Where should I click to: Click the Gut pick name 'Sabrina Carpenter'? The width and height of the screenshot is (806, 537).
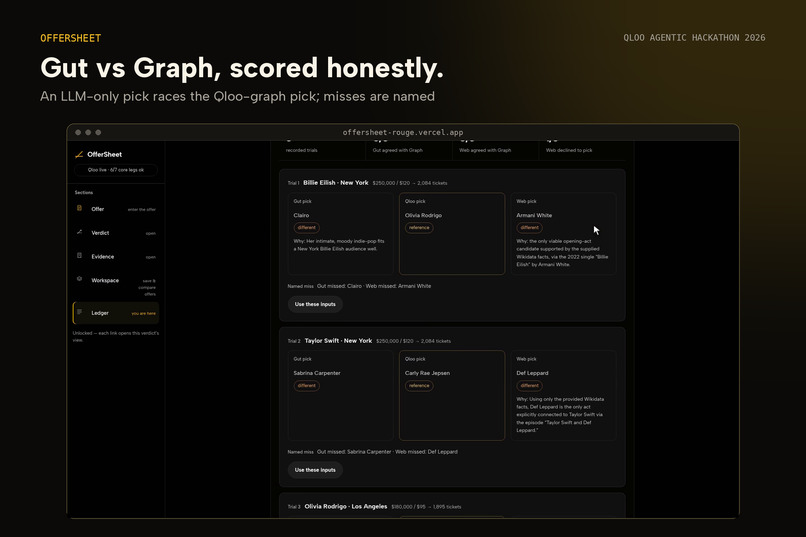pyautogui.click(x=317, y=373)
